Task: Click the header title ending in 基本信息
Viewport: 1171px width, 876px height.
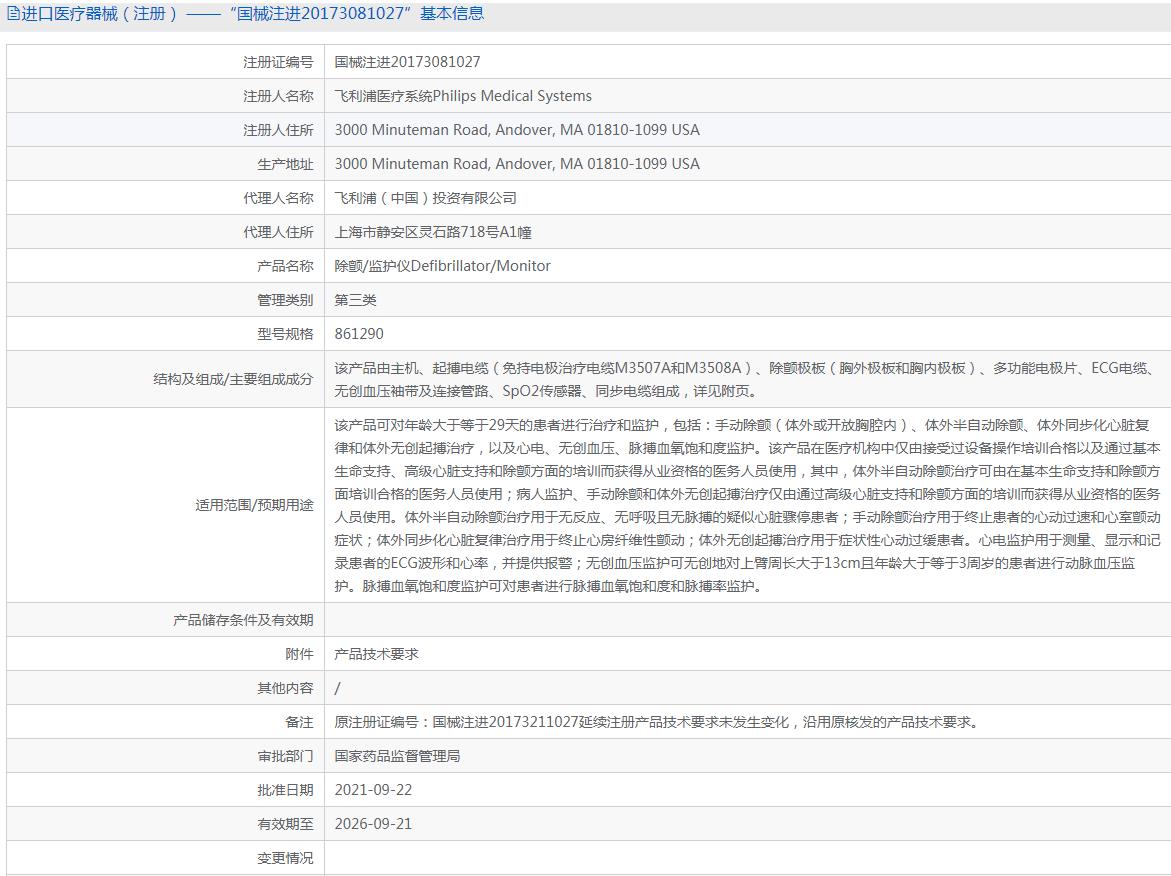Action: pos(252,14)
